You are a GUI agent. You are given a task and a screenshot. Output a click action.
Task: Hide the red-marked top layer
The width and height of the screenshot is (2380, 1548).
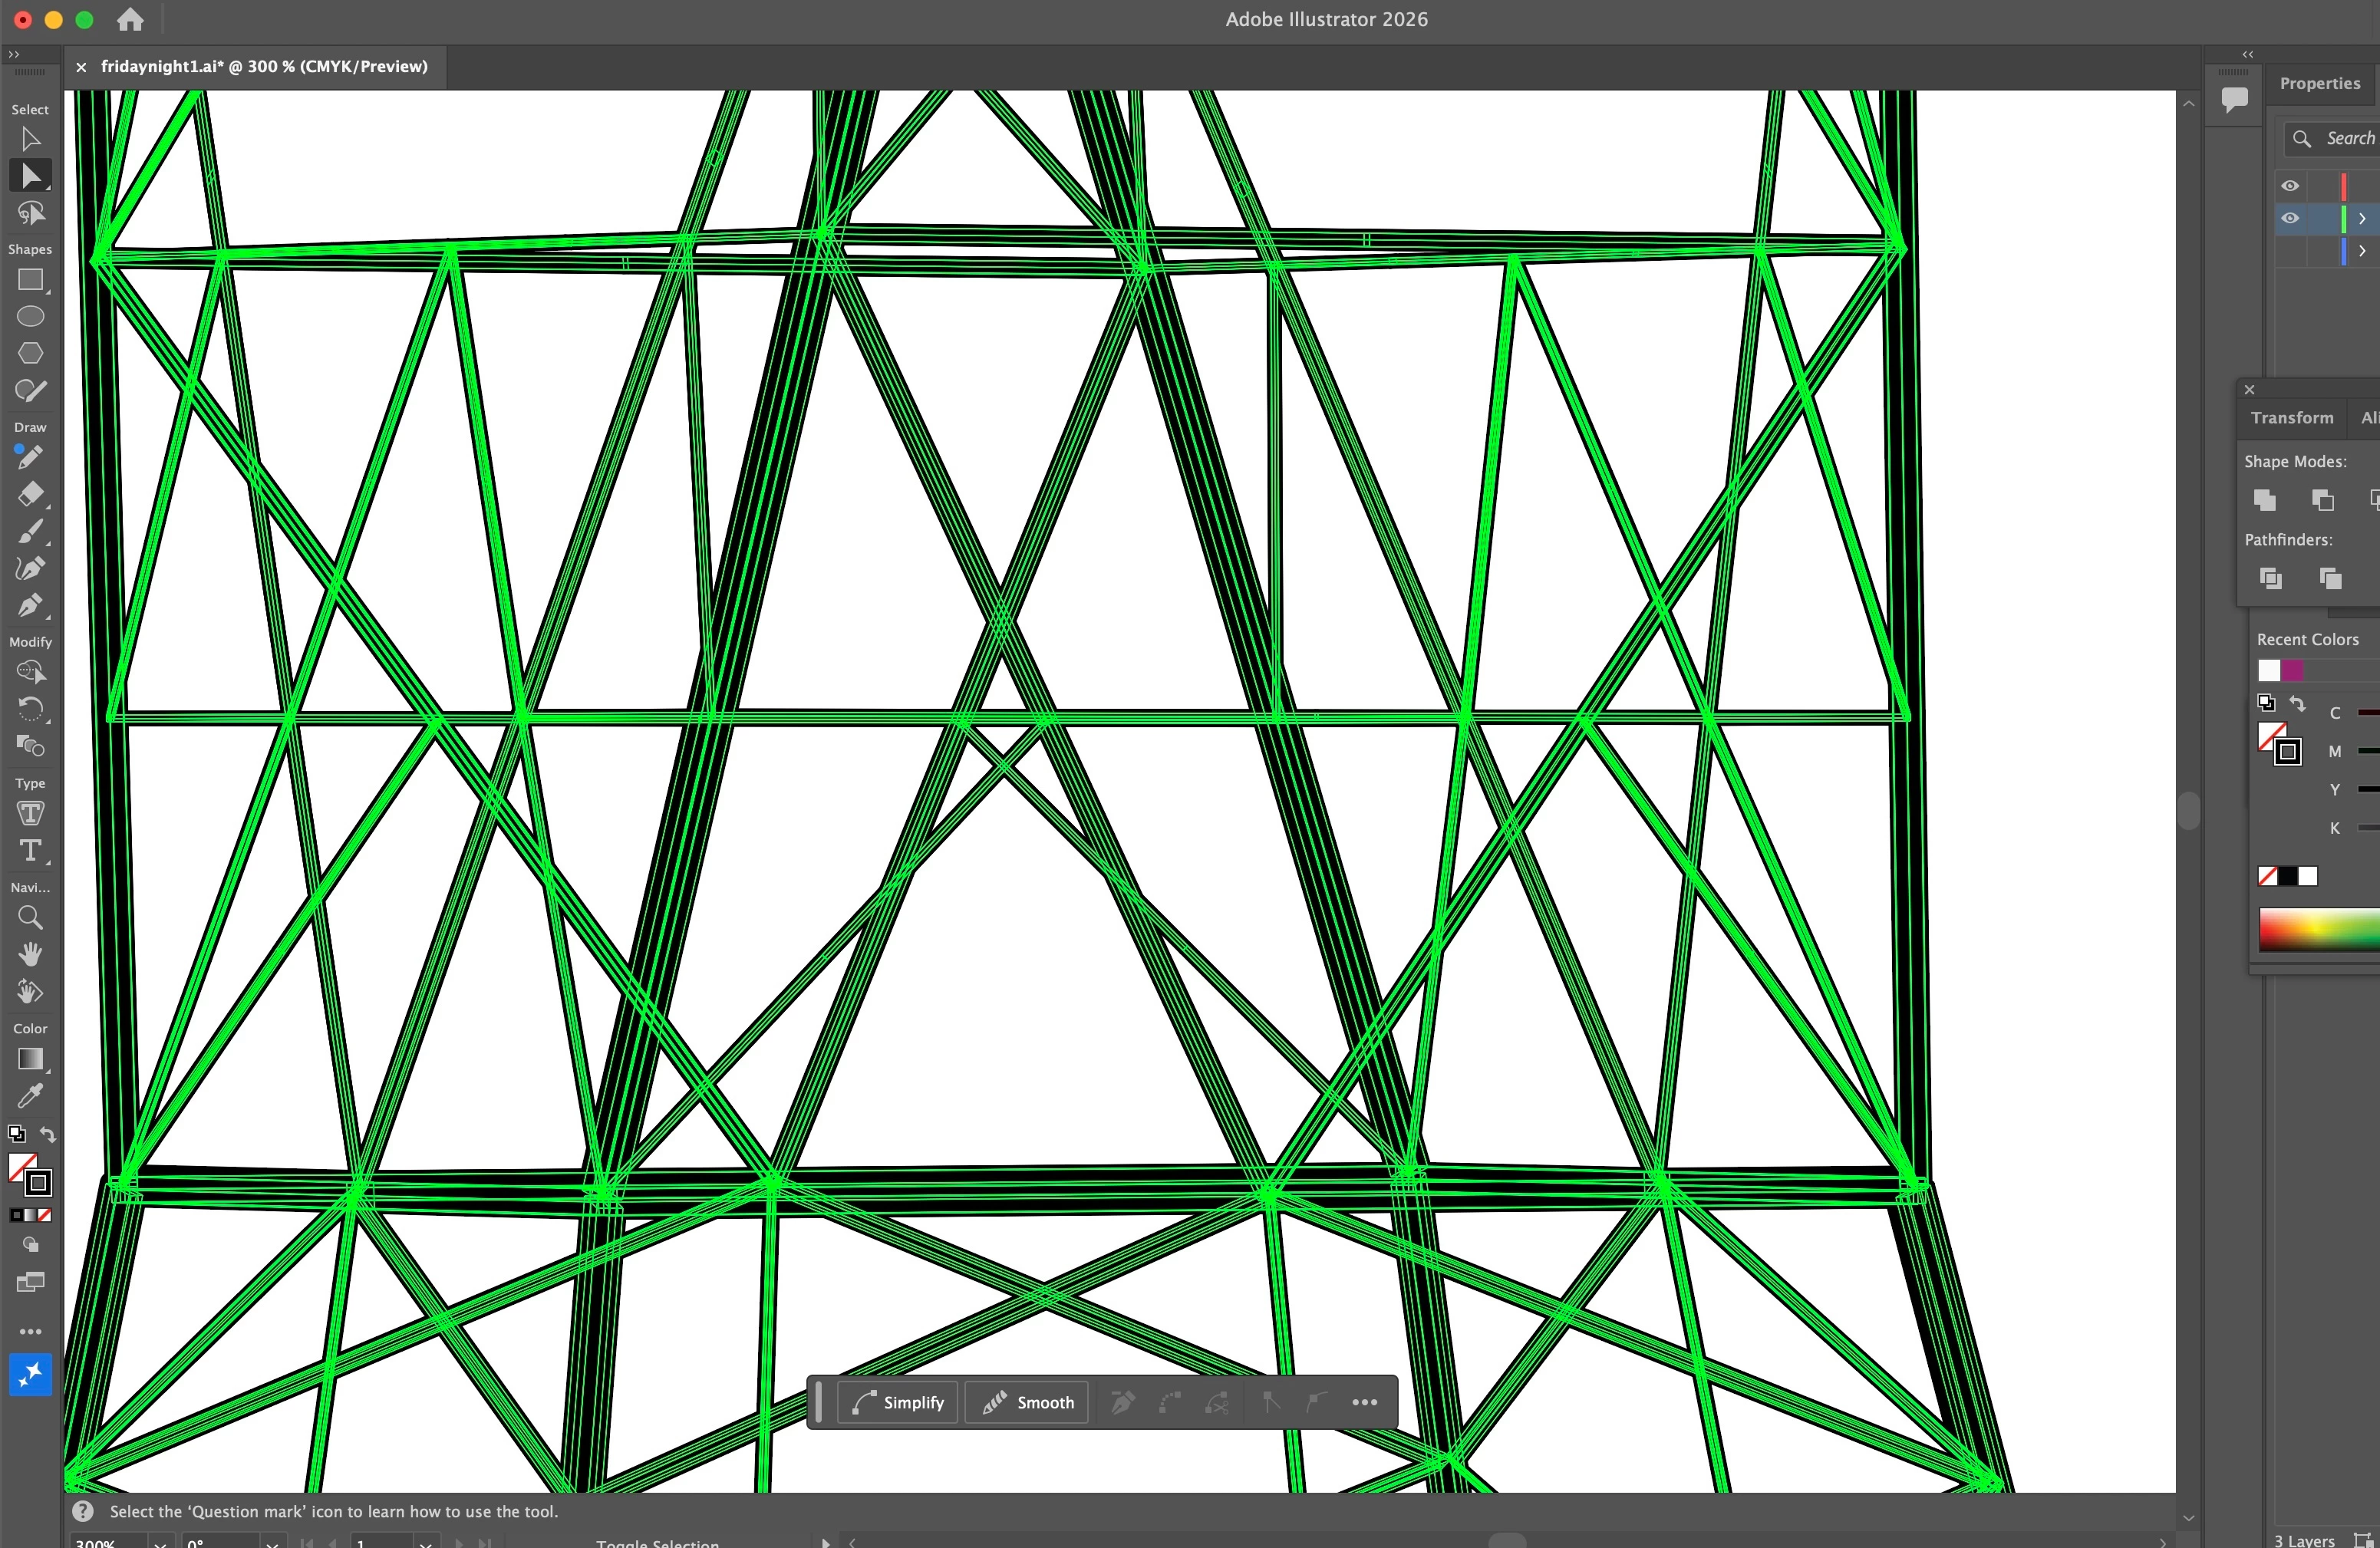(2290, 186)
